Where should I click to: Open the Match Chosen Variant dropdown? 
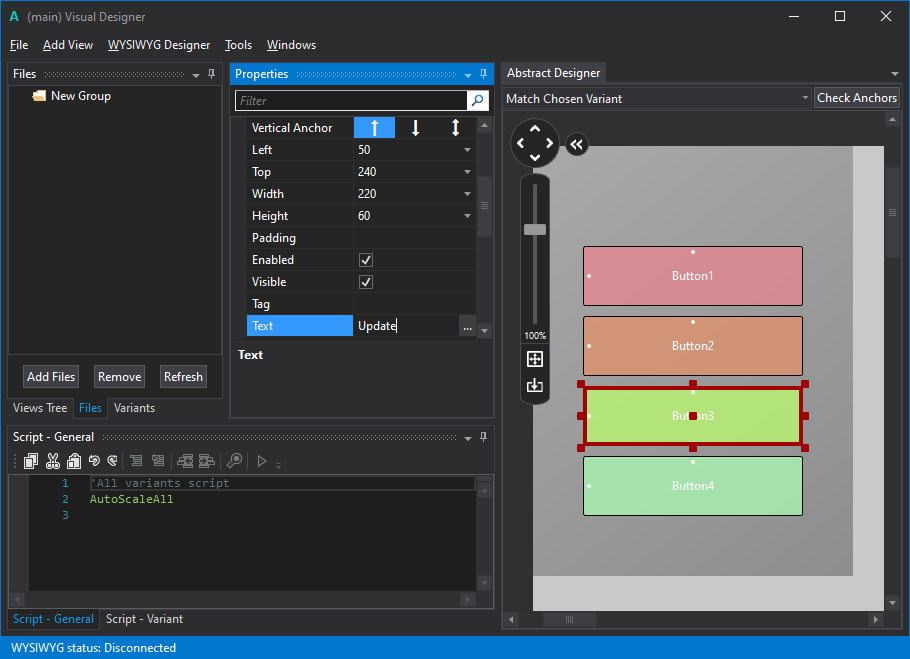click(804, 97)
